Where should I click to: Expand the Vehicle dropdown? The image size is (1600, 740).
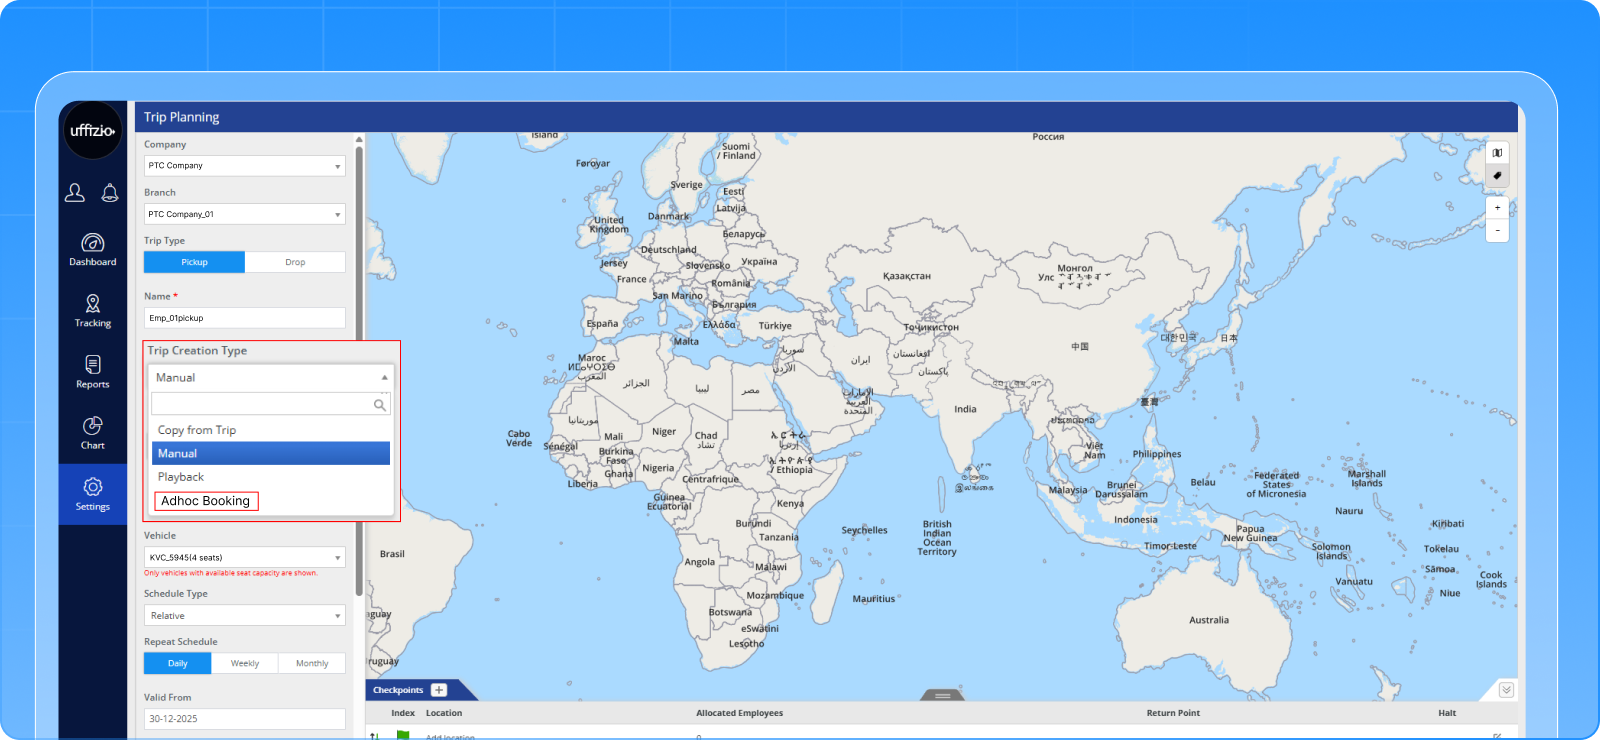(244, 558)
